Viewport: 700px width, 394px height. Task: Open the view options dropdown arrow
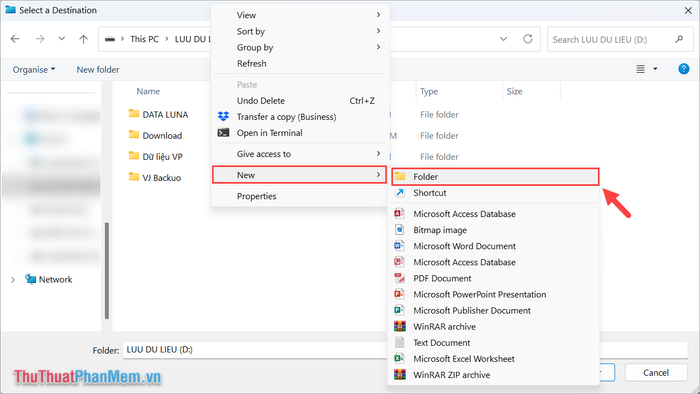coord(655,69)
